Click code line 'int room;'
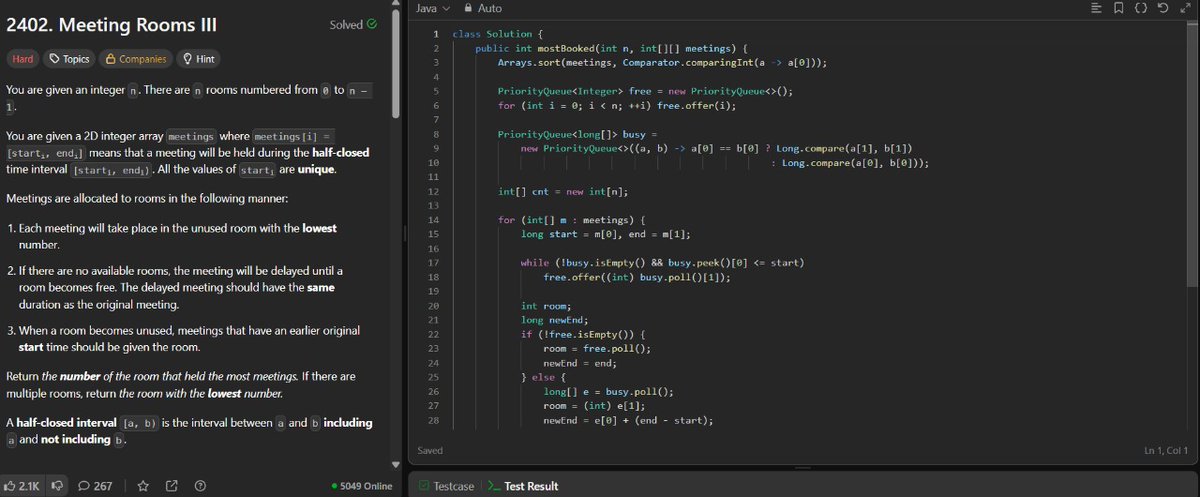Image resolution: width=1200 pixels, height=497 pixels. [546, 305]
